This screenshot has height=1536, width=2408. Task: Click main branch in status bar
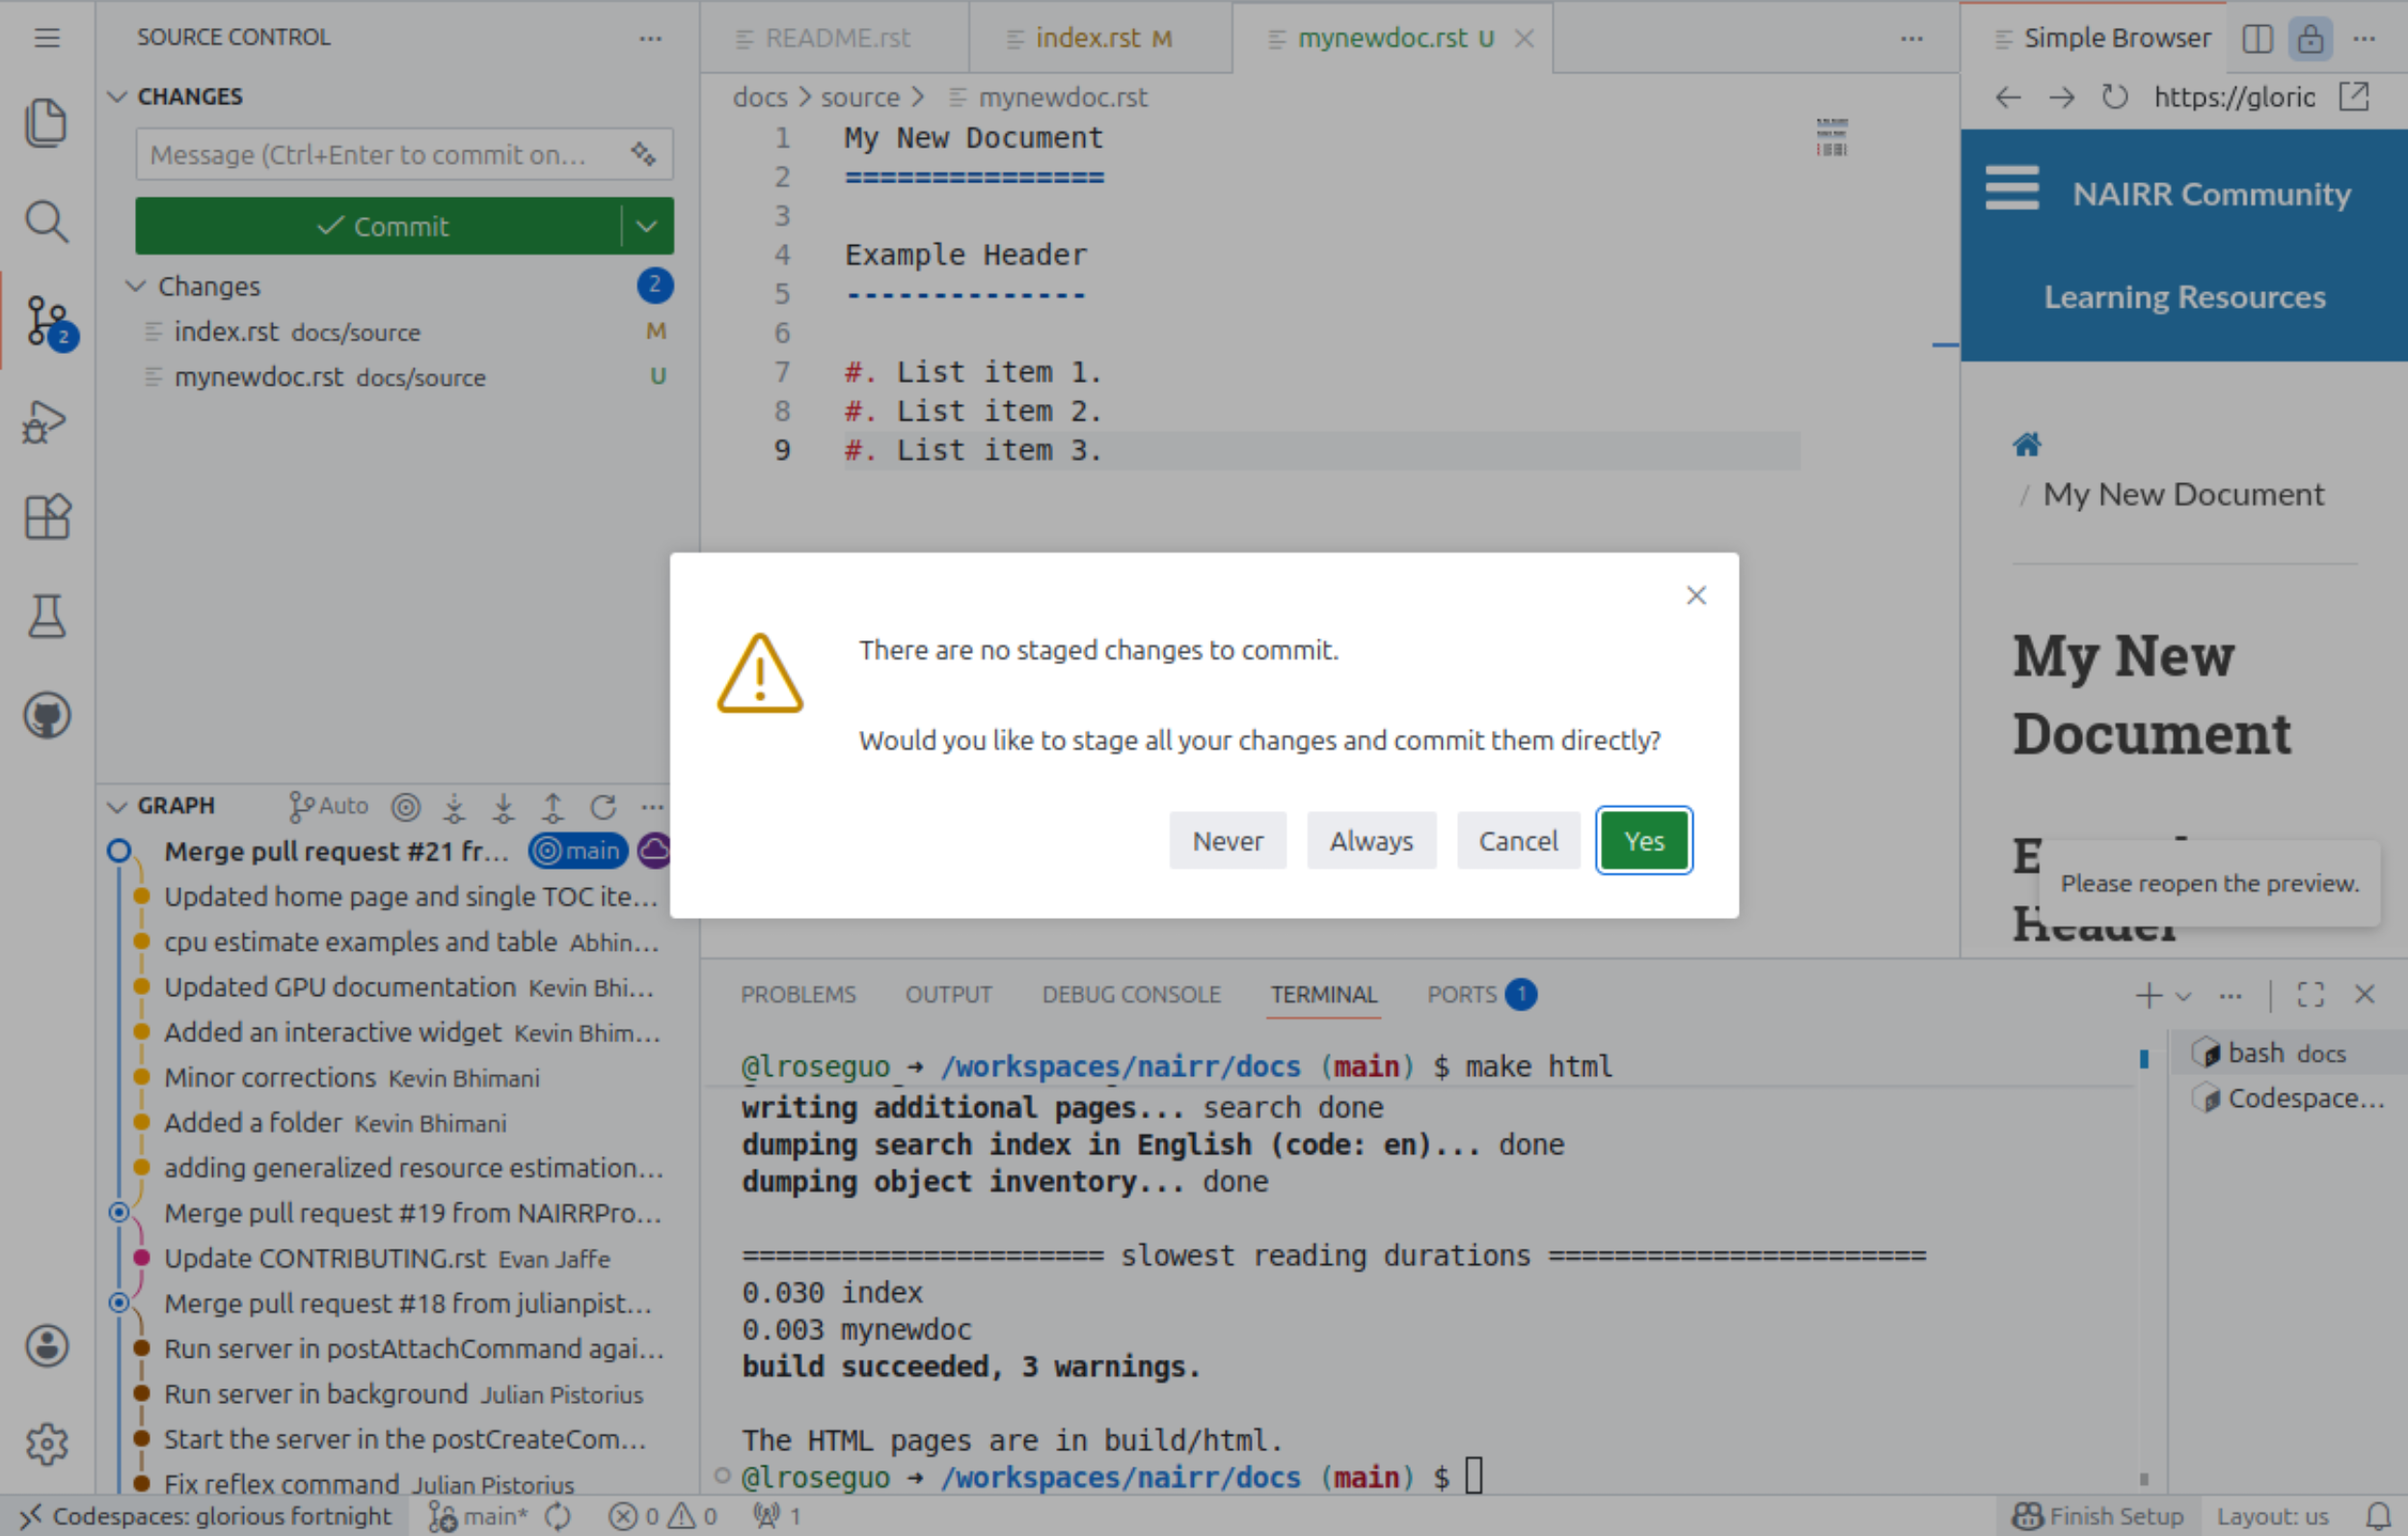(x=478, y=1516)
